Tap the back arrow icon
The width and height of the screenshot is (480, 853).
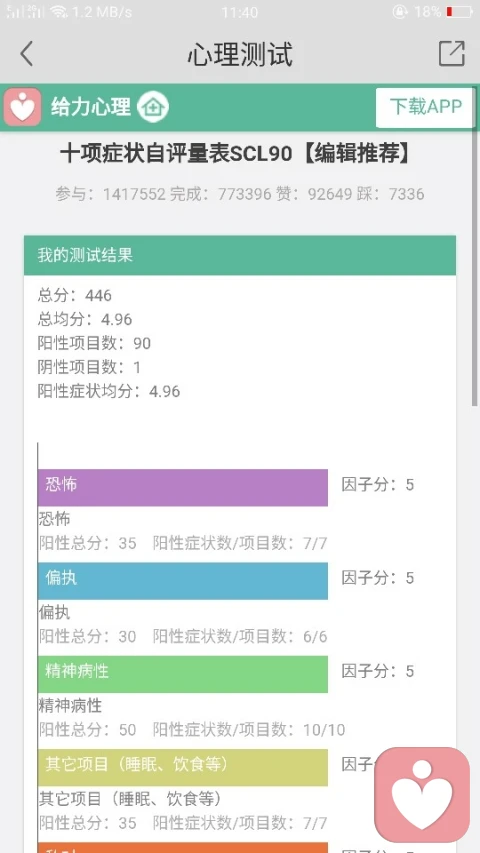26,54
